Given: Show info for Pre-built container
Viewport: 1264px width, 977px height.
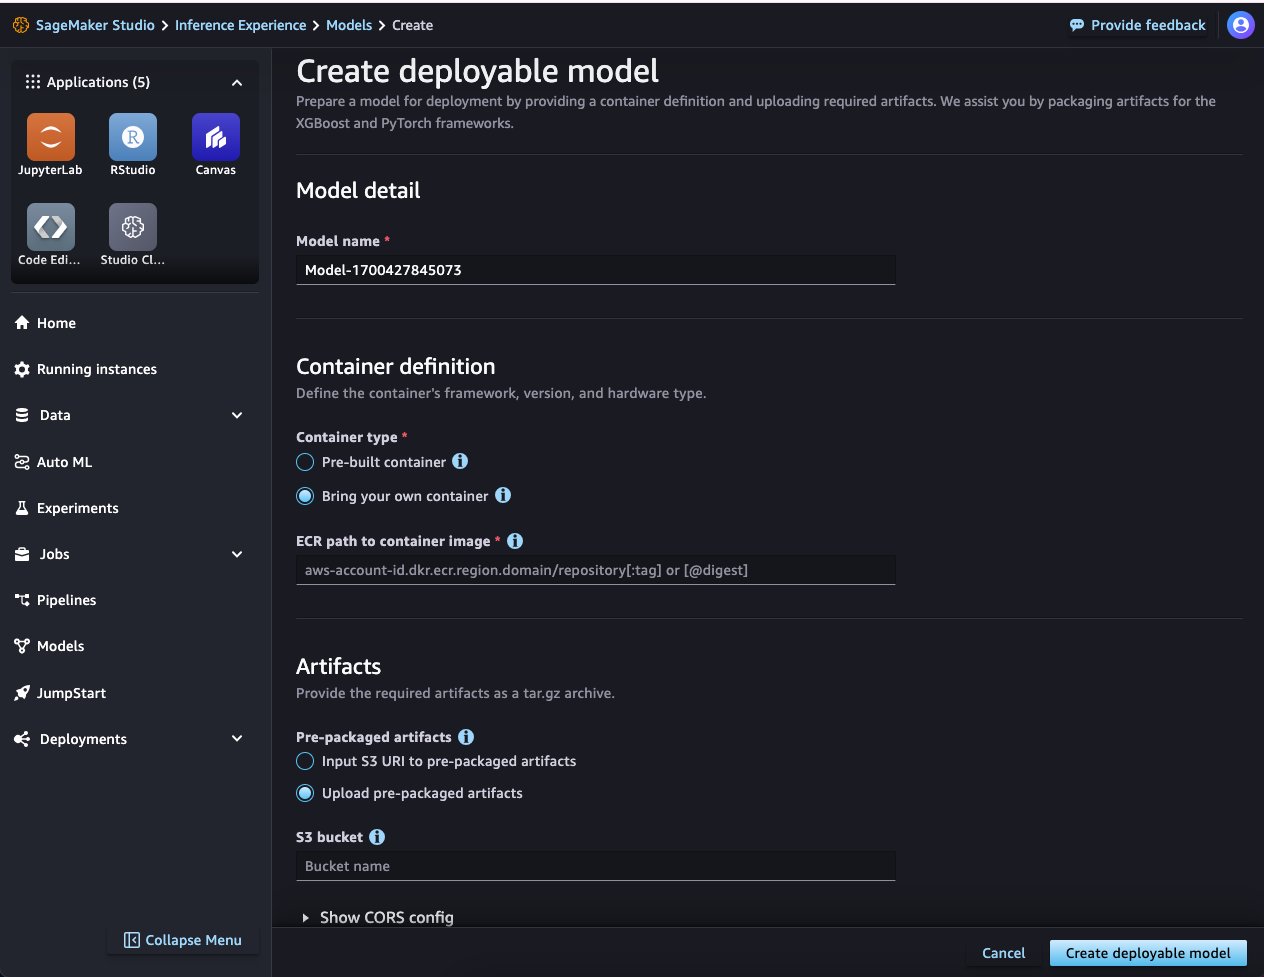Looking at the screenshot, I should [460, 461].
